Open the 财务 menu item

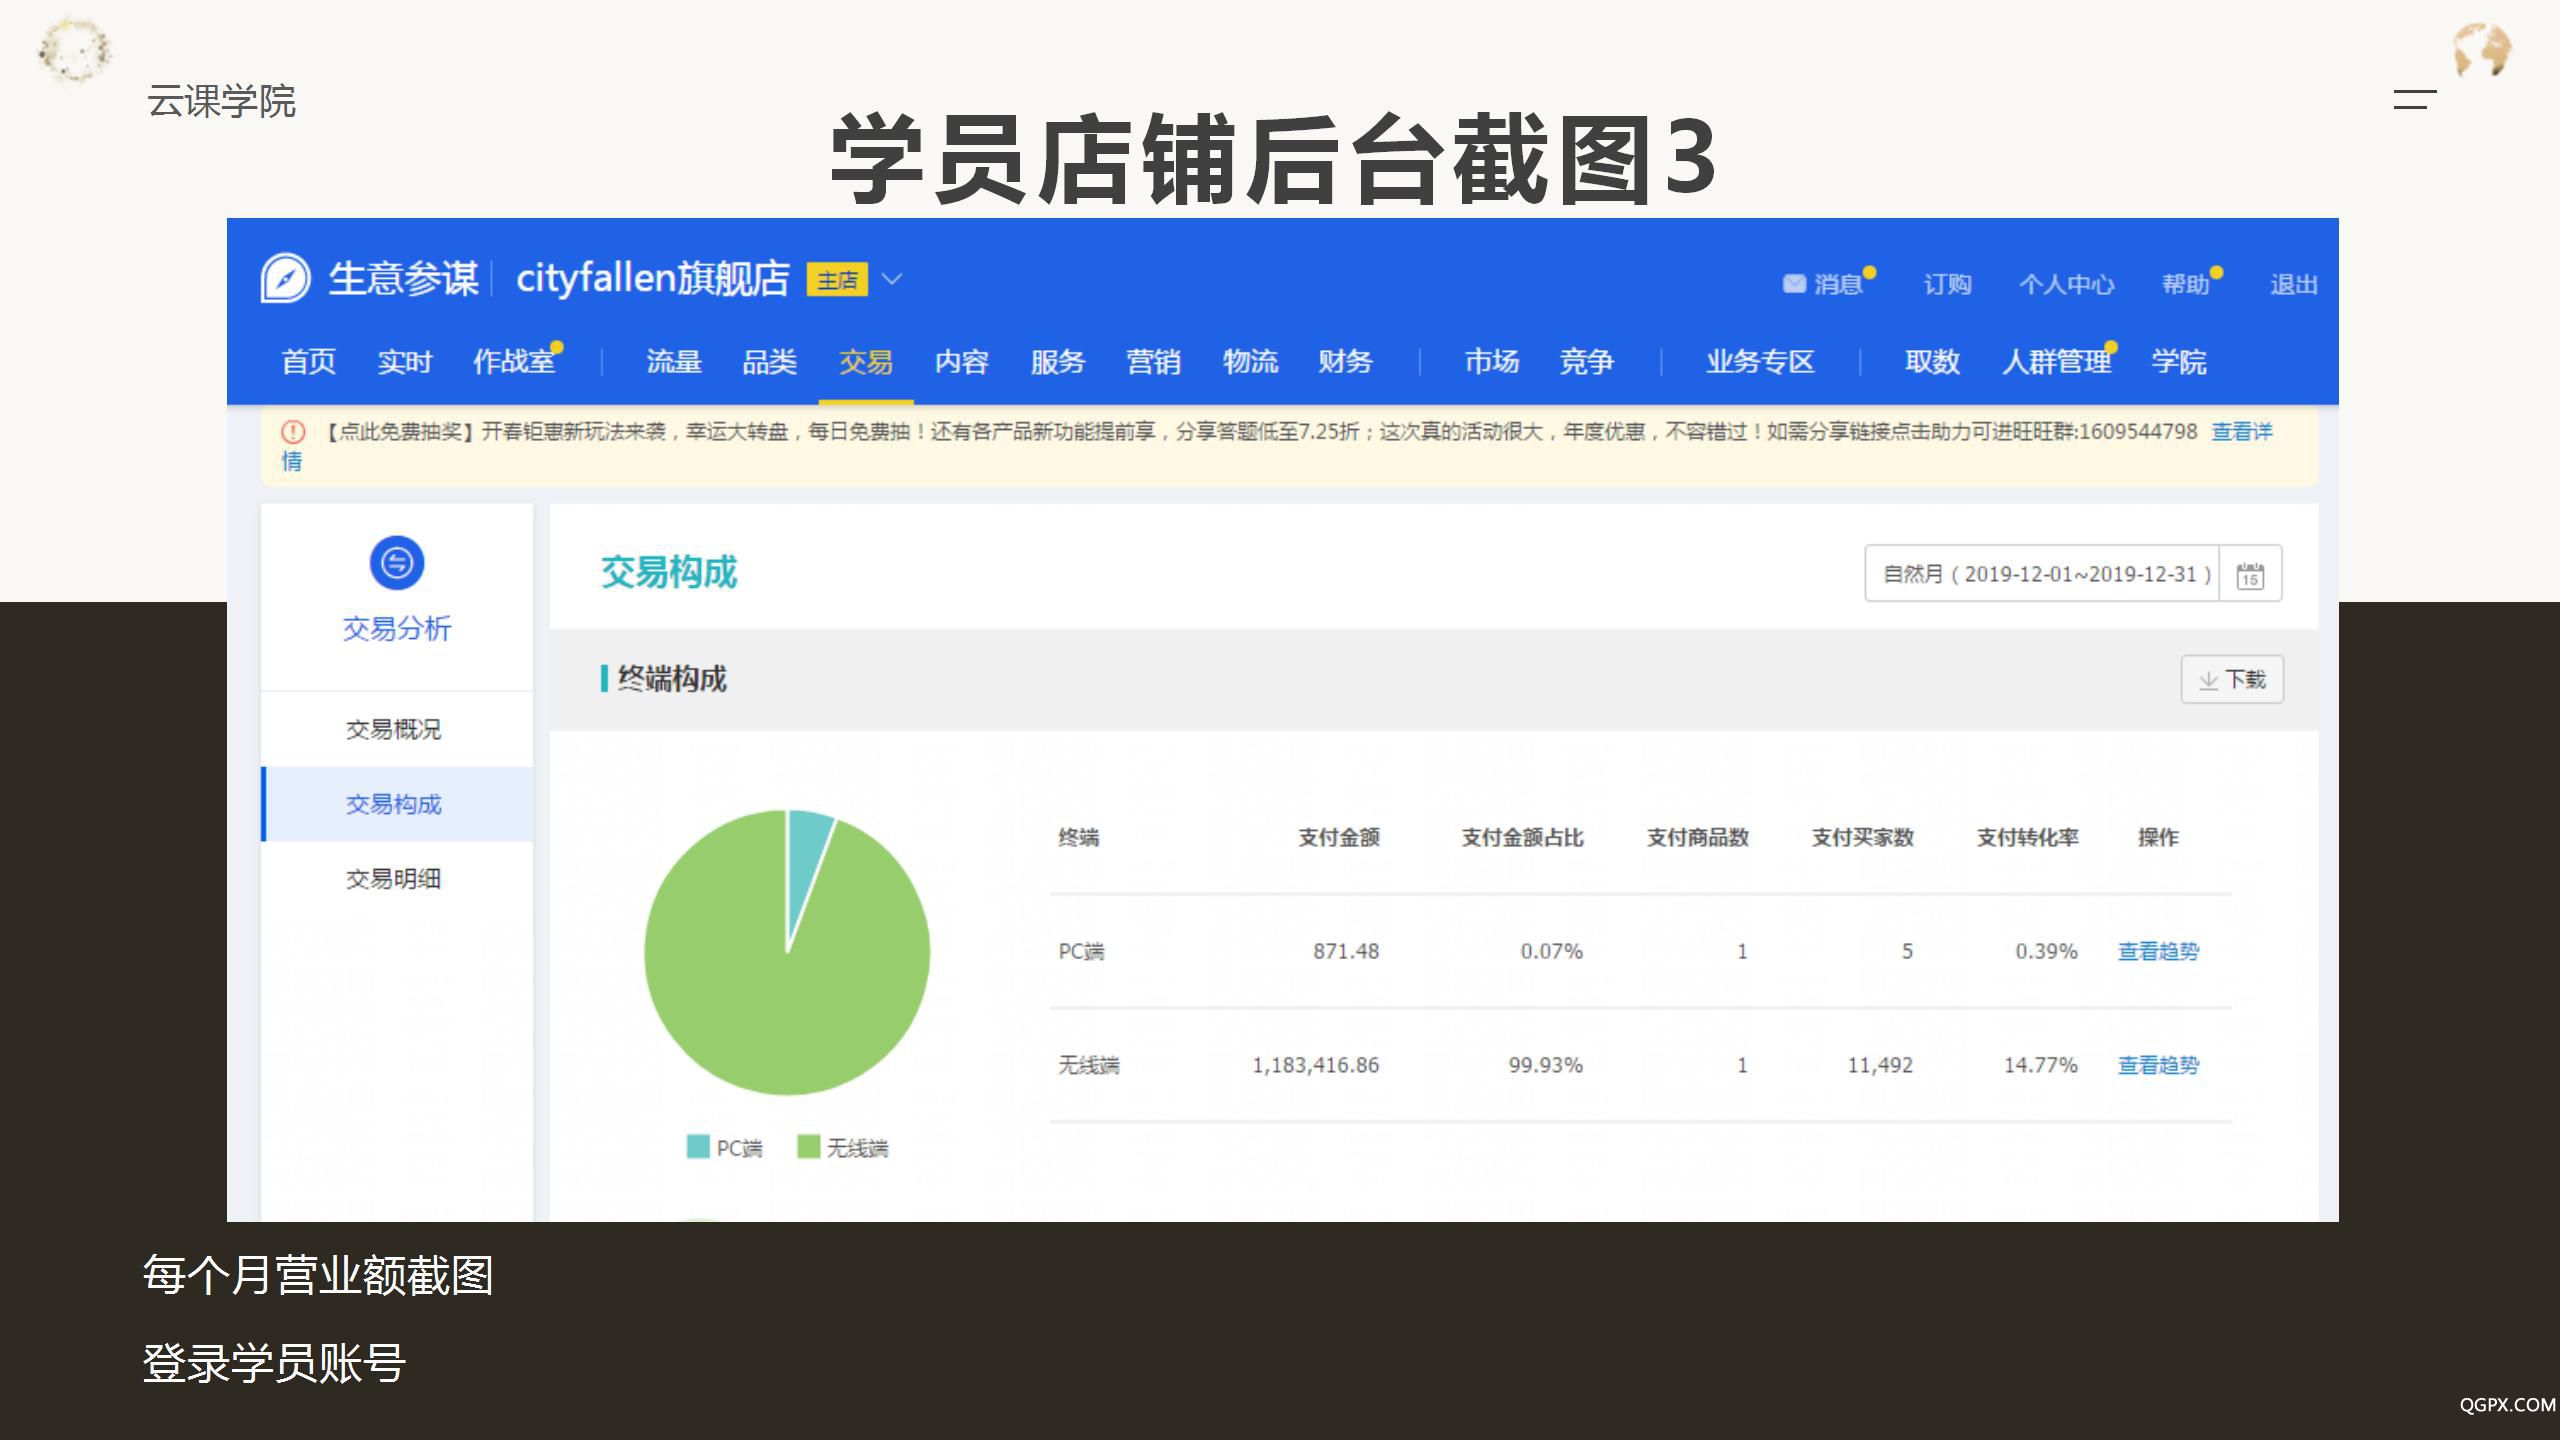point(1345,361)
